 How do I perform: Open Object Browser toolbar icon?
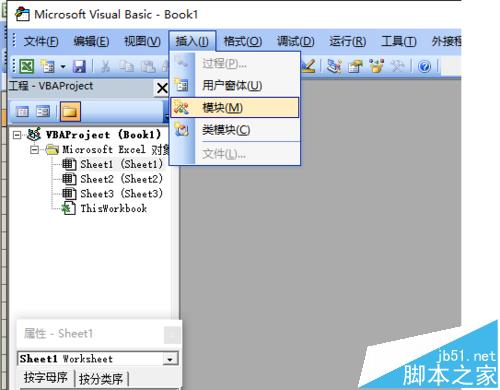(x=377, y=66)
